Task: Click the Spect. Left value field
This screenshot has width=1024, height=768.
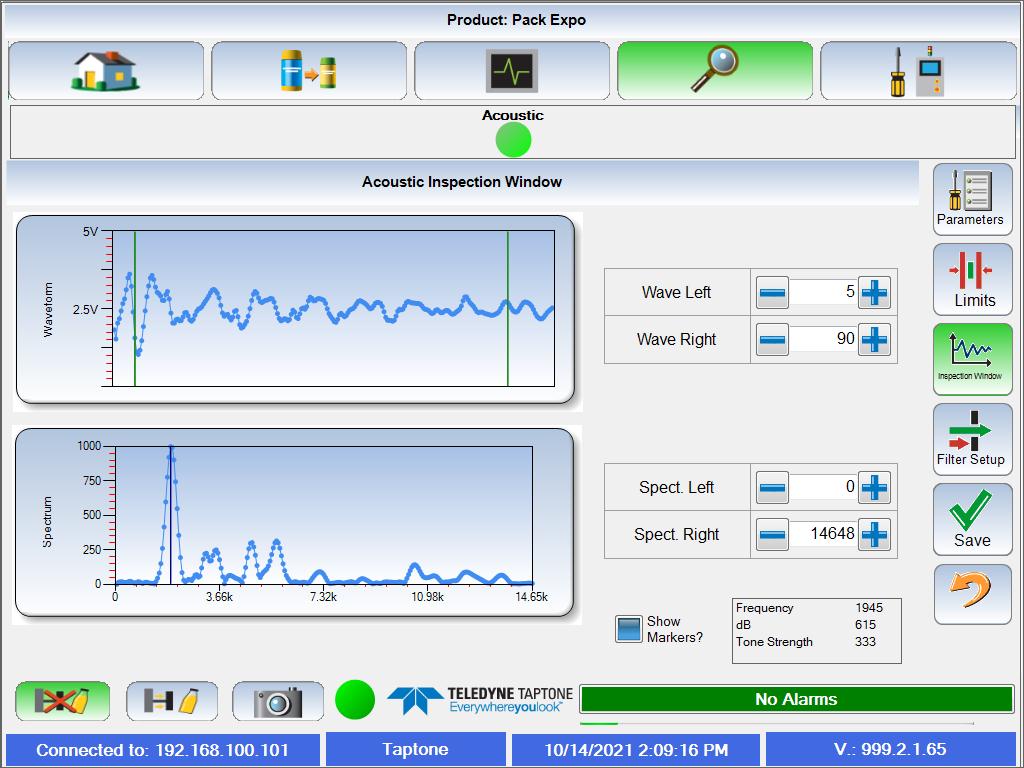Action: click(x=823, y=487)
